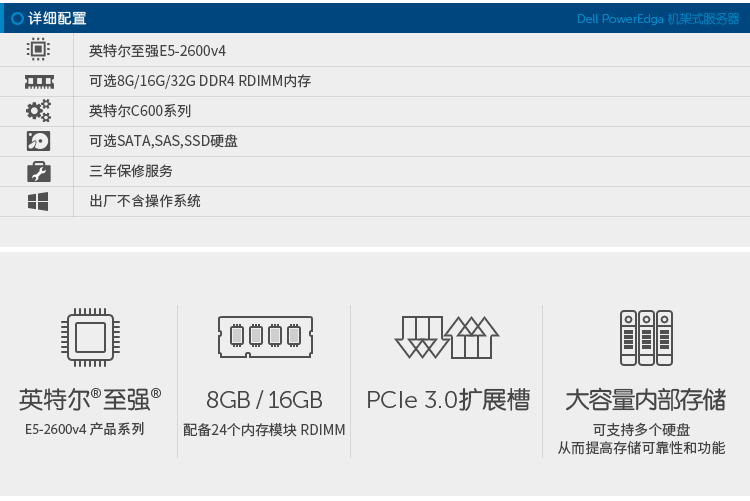Click the large RAM icon above 8GB / 16GB

coord(265,336)
